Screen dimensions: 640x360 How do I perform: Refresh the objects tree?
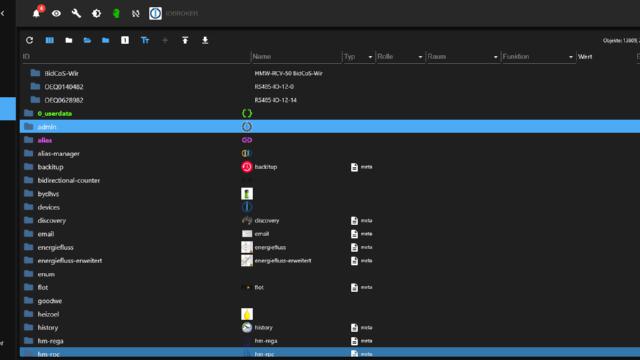point(29,40)
